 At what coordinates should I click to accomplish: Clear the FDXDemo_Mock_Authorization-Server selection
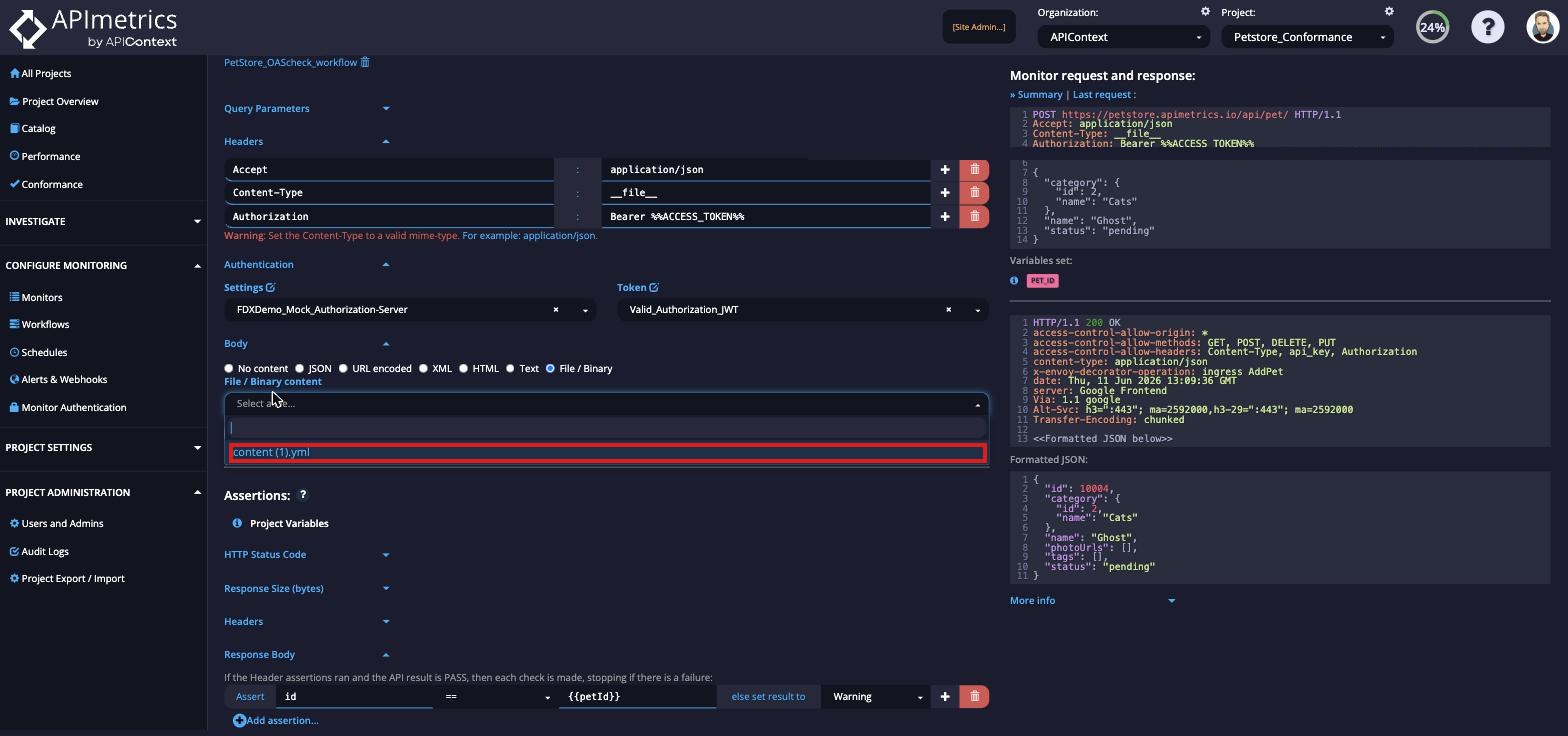[556, 310]
